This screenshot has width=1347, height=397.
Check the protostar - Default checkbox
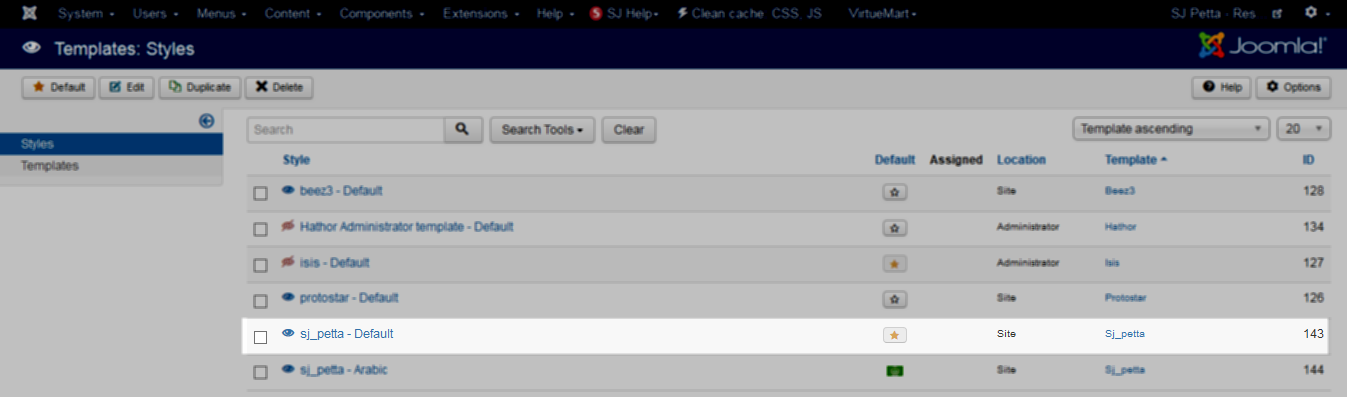tap(260, 301)
